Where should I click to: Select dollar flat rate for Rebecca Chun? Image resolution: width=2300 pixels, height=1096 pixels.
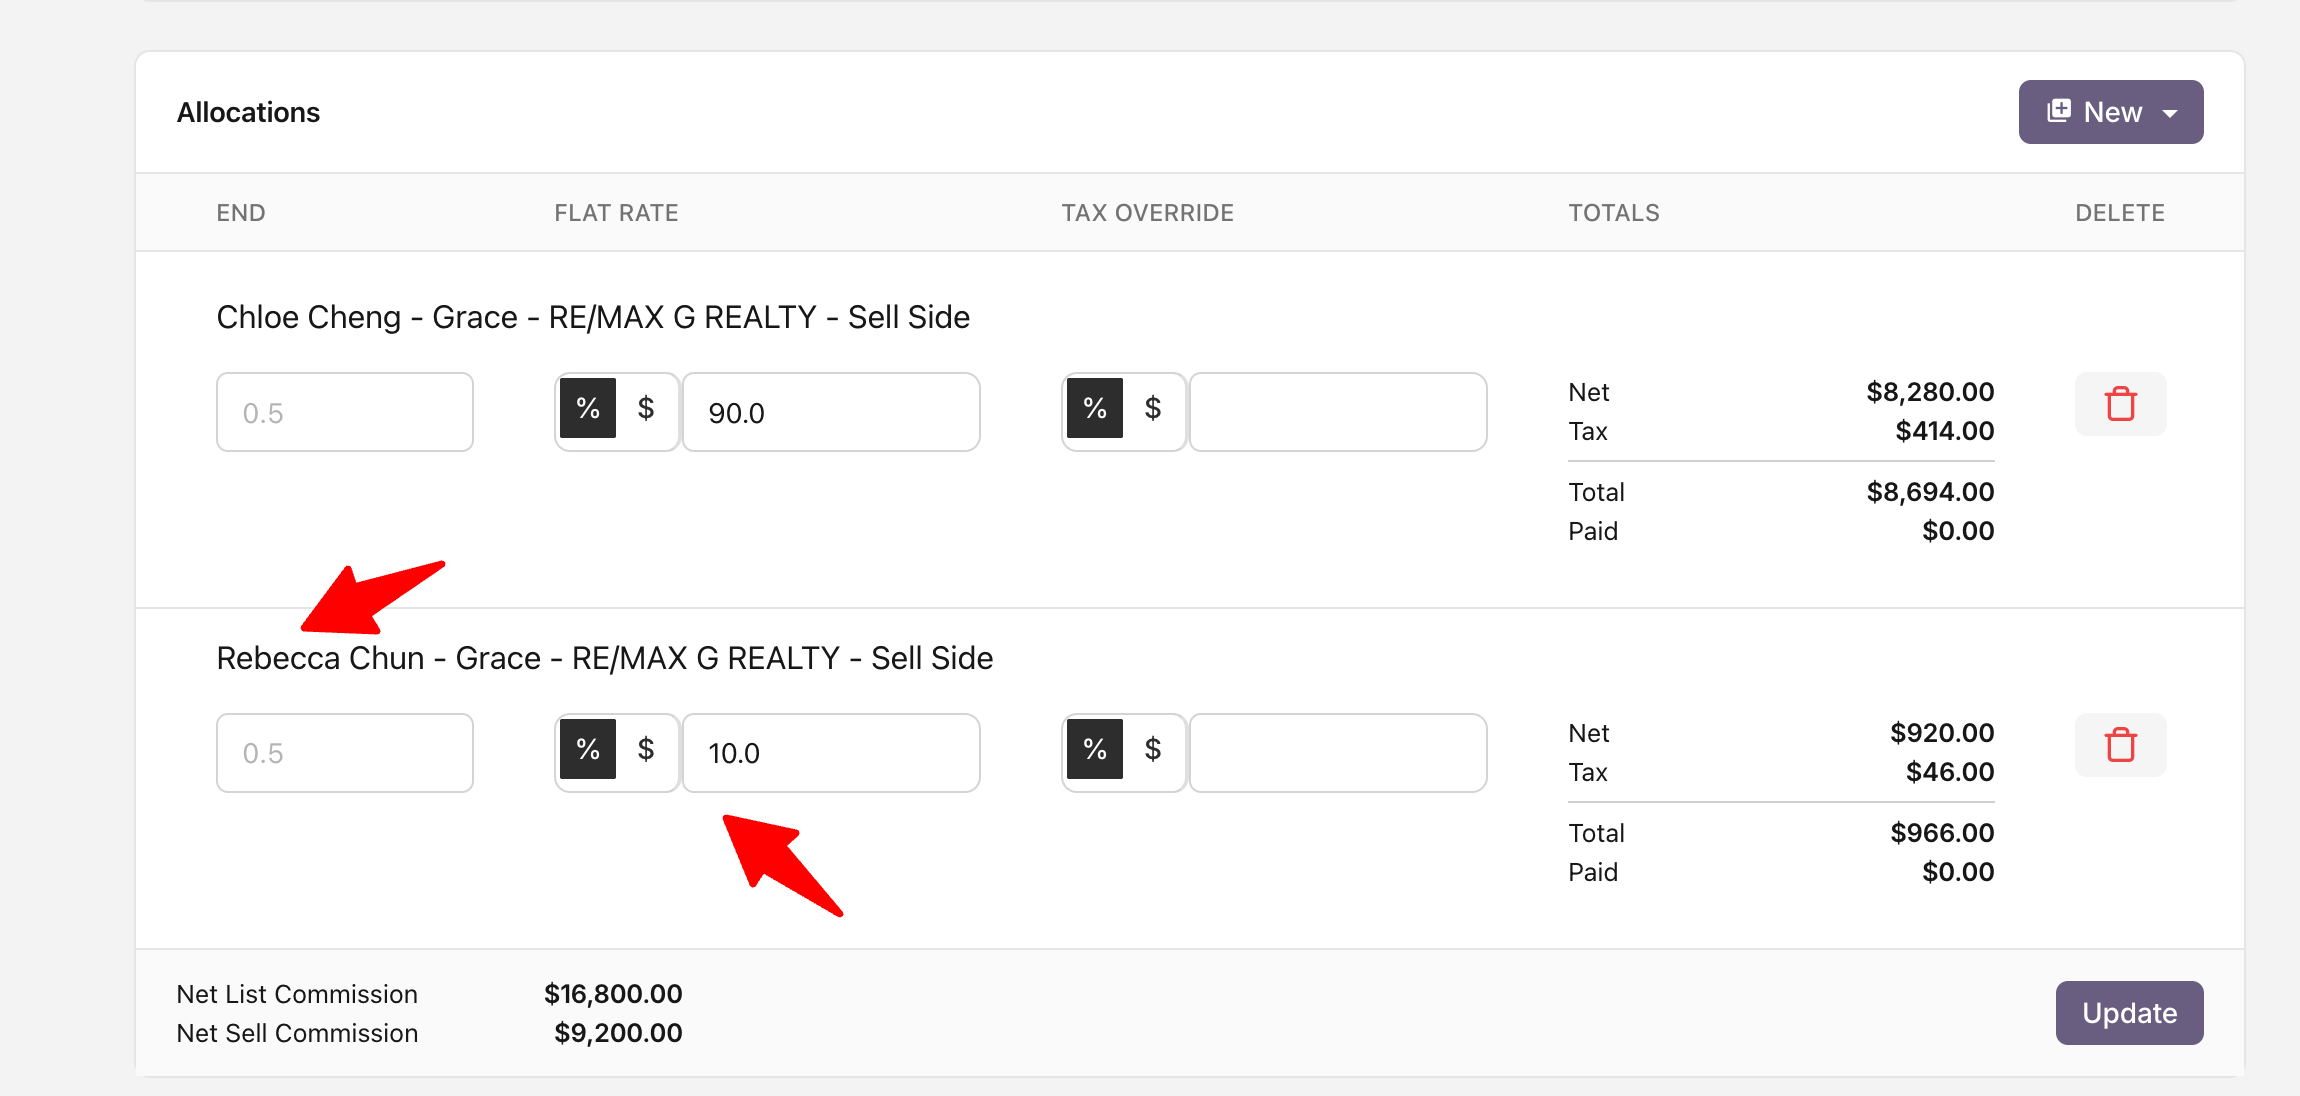[x=646, y=749]
